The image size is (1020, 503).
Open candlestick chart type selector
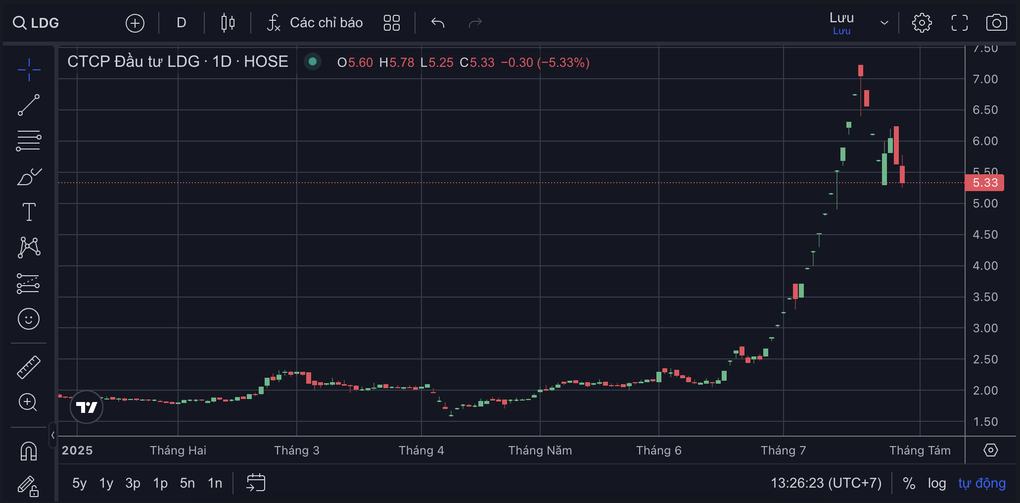pos(228,23)
